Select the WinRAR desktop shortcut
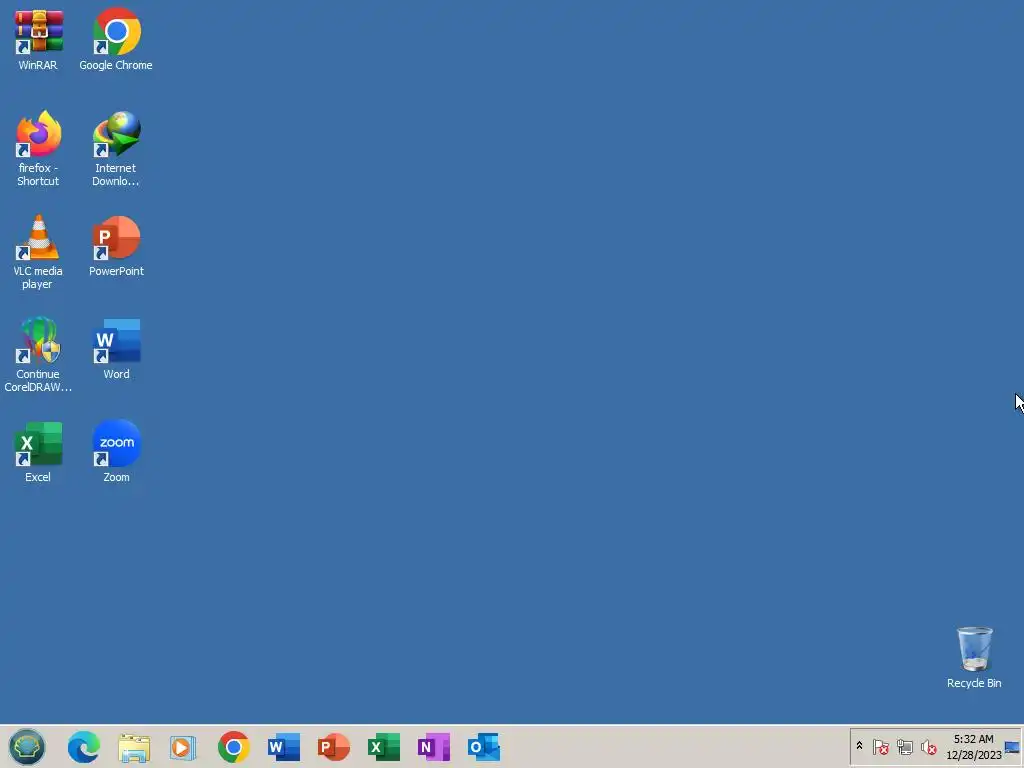The image size is (1024, 768). point(38,39)
